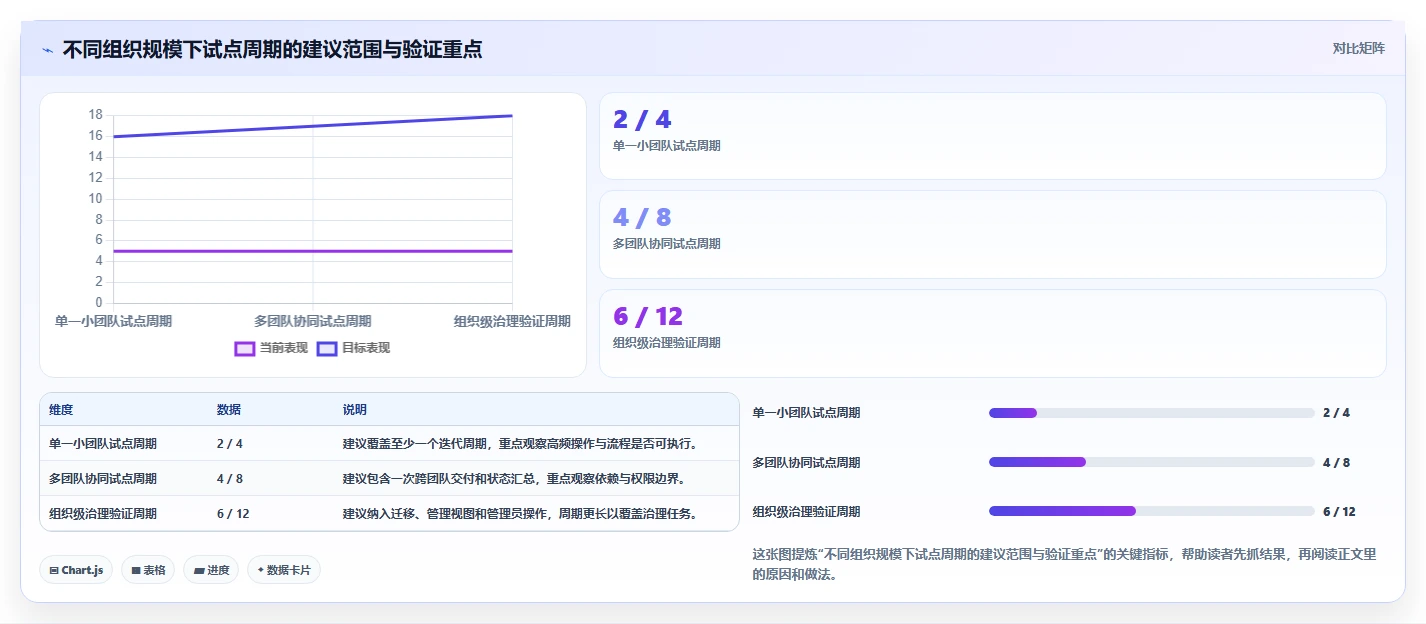This screenshot has height=624, width=1426.
Task: Click the 数据卡片 tag pill
Action: 284,570
